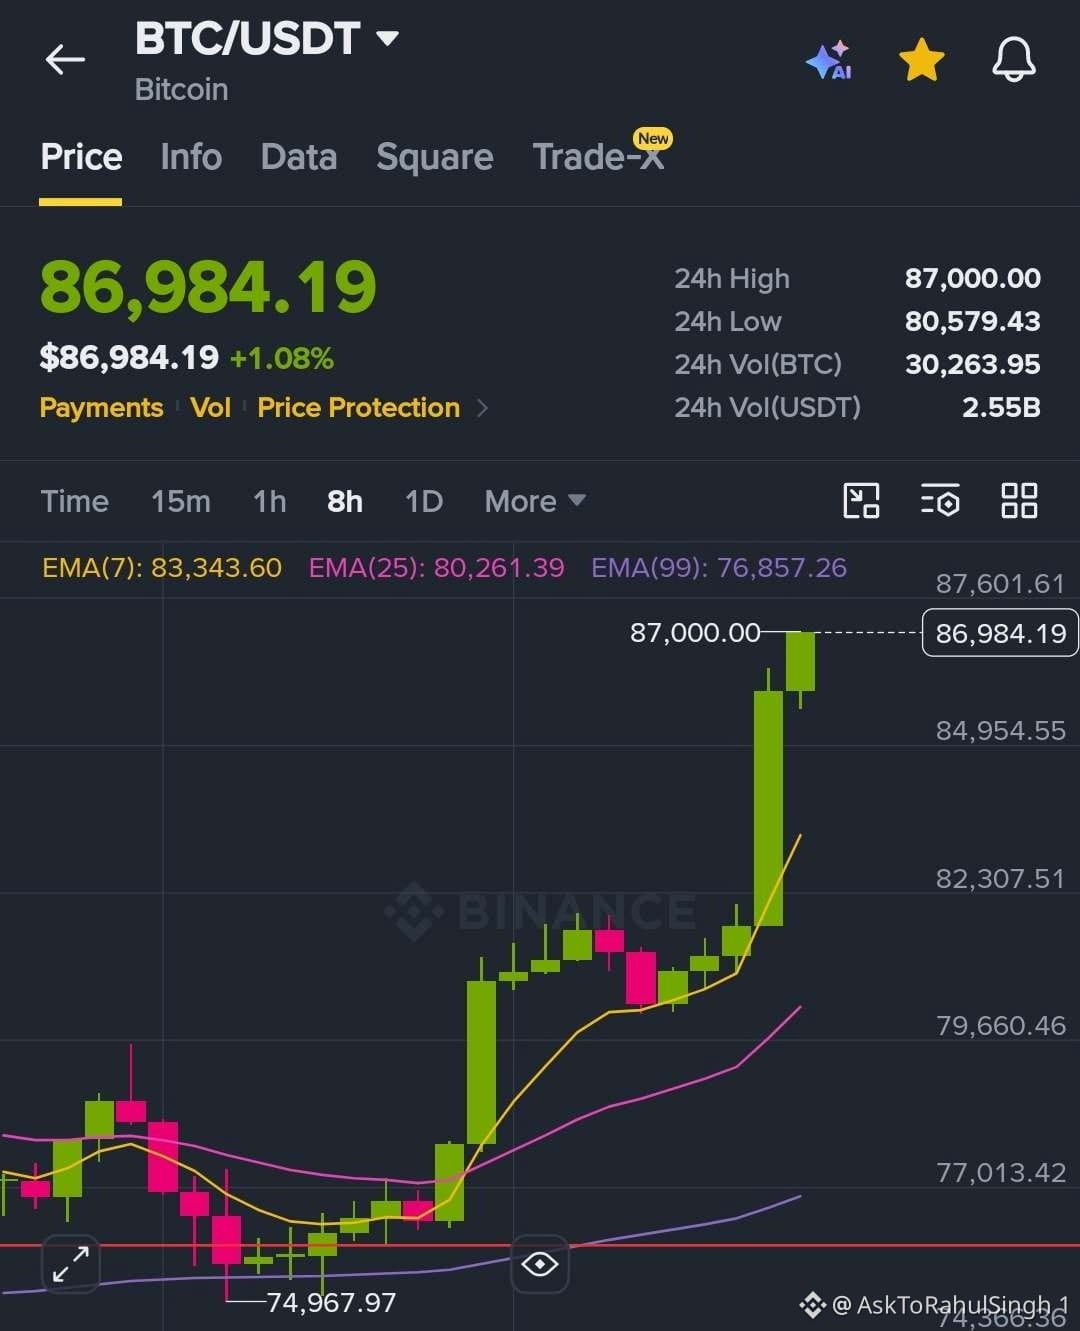Select the 1D chart interval
1080x1331 pixels.
(424, 501)
